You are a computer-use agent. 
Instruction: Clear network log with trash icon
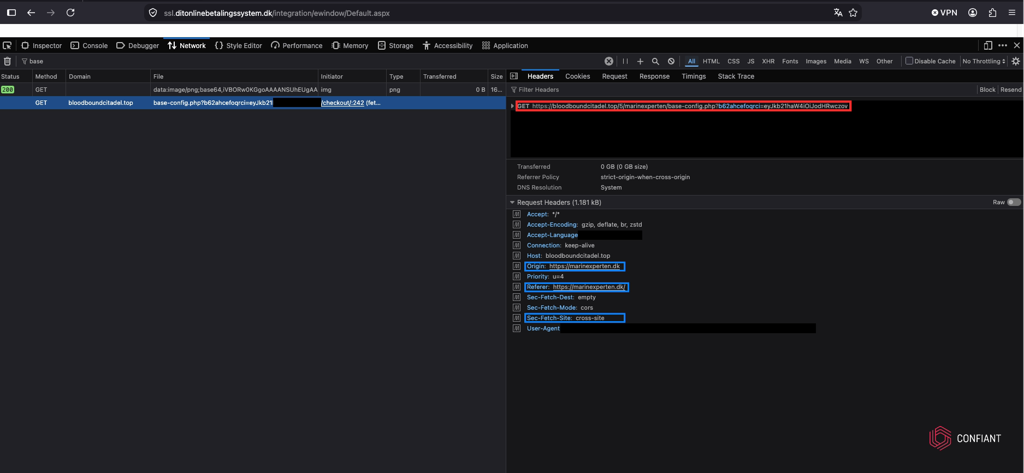7,61
